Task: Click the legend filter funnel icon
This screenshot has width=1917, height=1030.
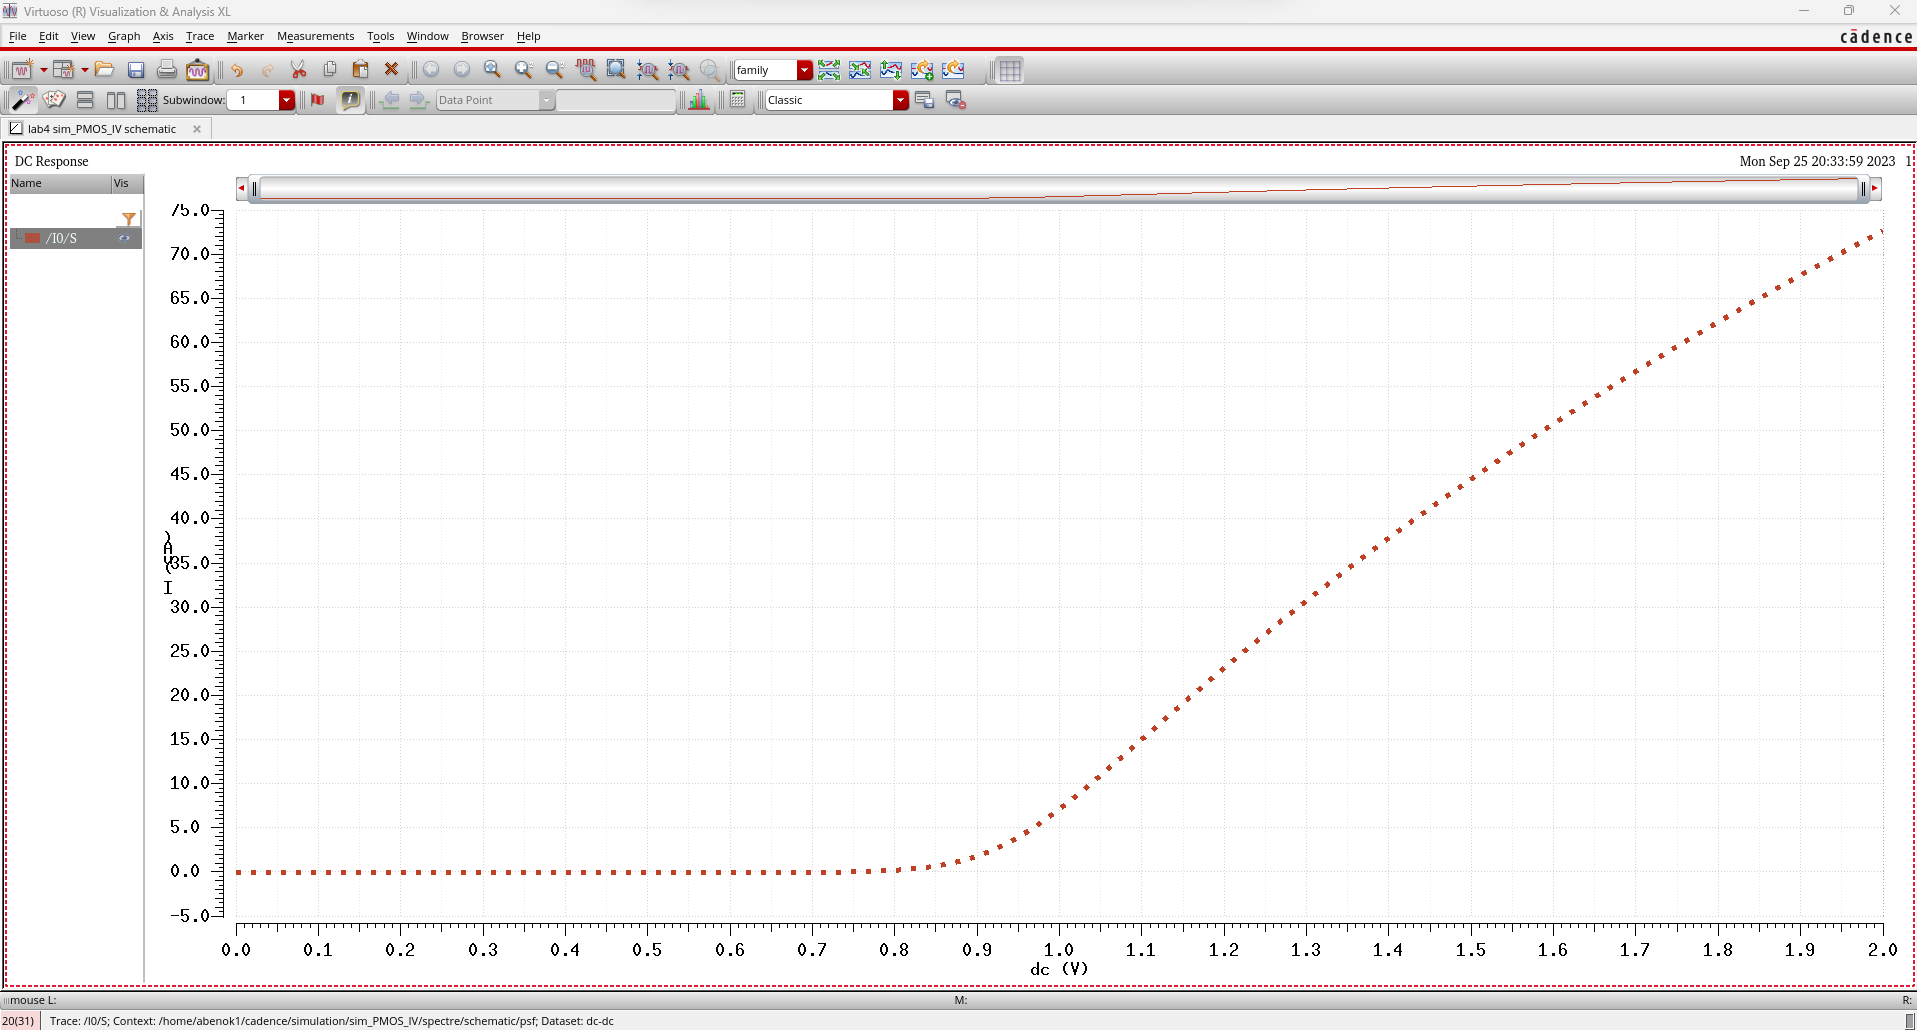Action: 129,219
